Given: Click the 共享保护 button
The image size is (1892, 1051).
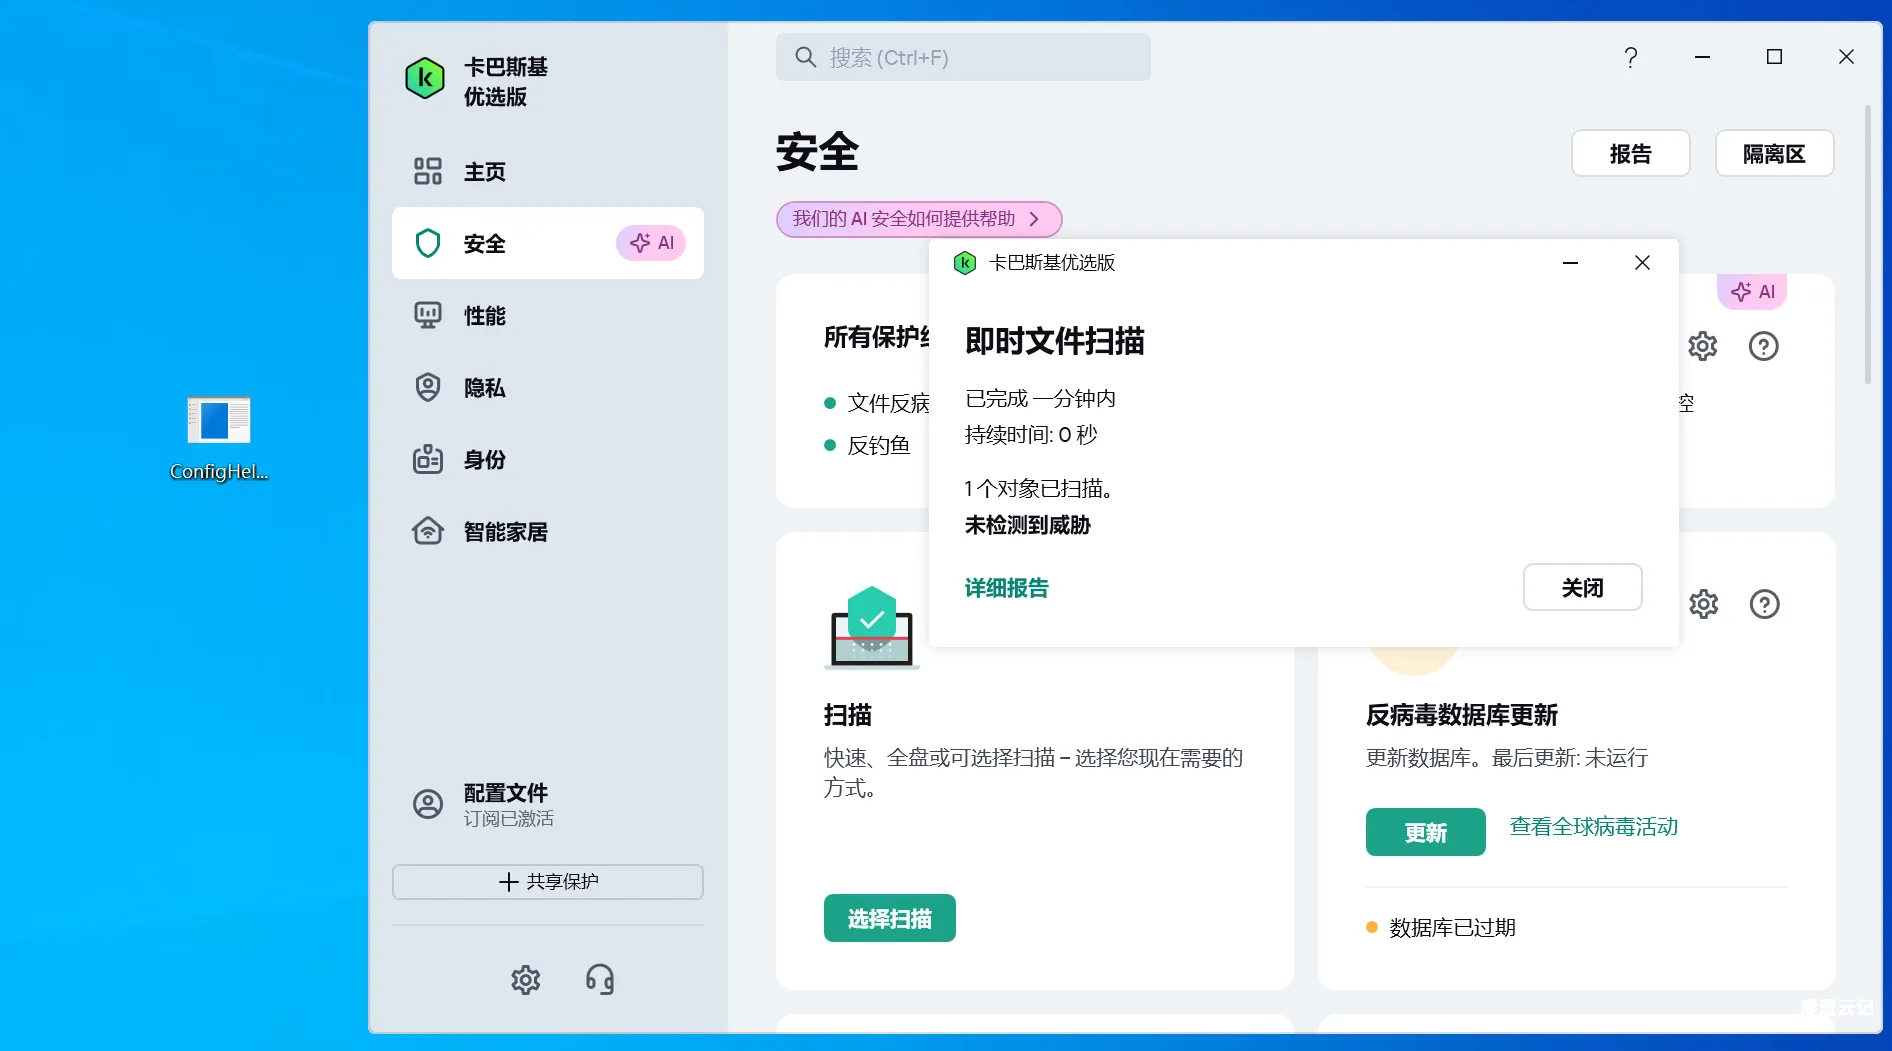Looking at the screenshot, I should click(547, 881).
